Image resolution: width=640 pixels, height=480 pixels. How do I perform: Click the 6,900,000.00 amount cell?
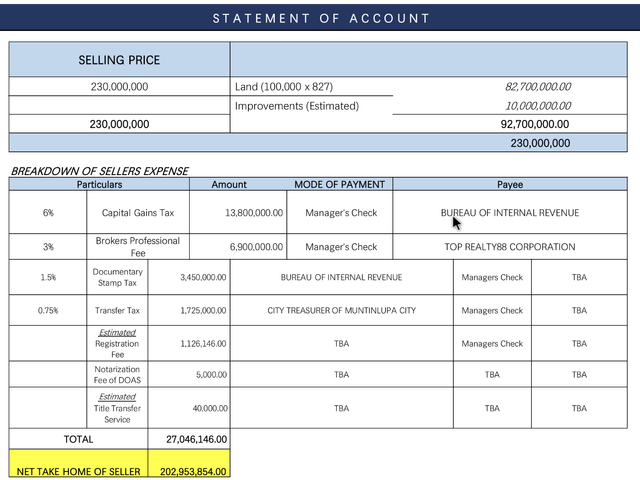coord(238,247)
